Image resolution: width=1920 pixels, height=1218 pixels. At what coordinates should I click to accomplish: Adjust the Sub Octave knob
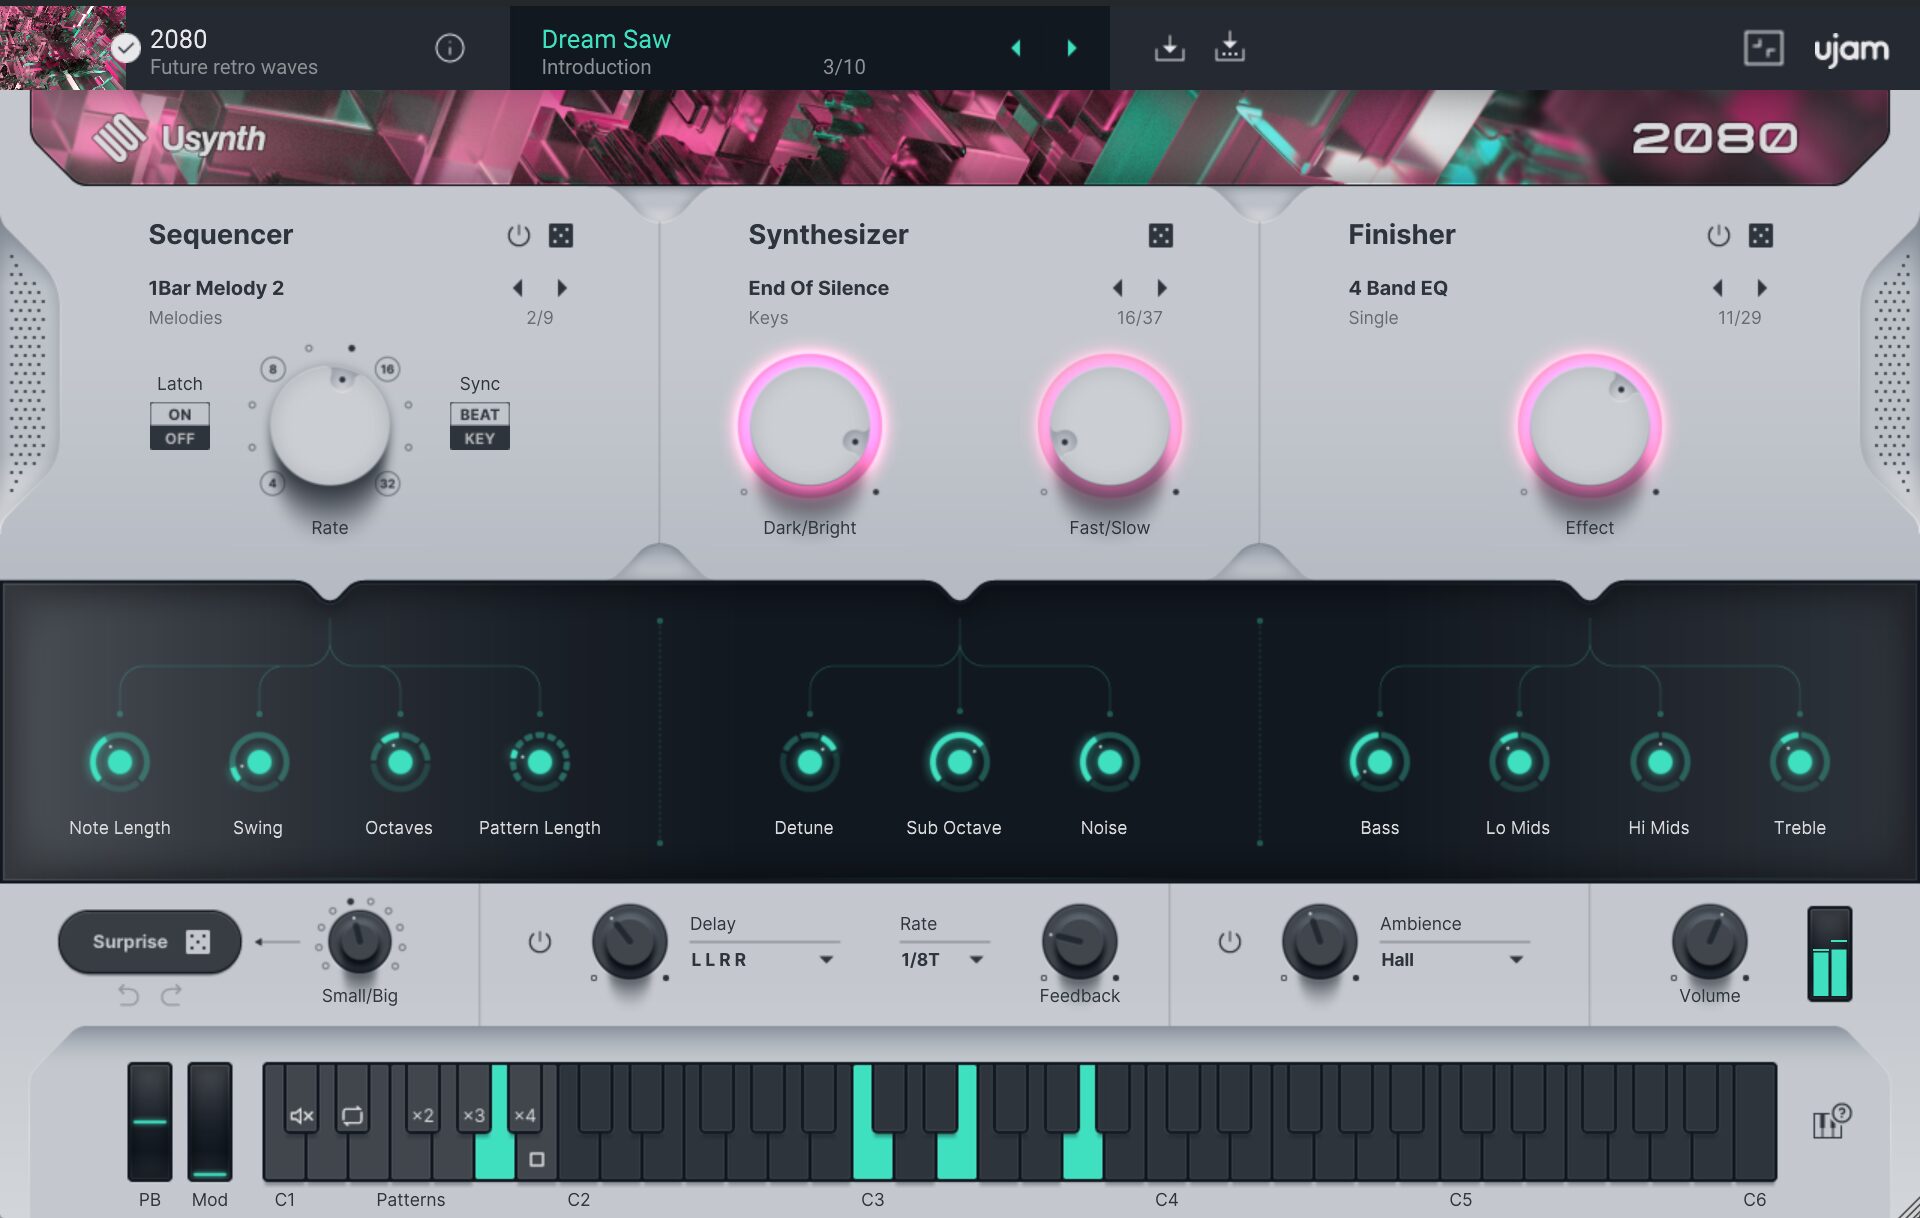(960, 762)
